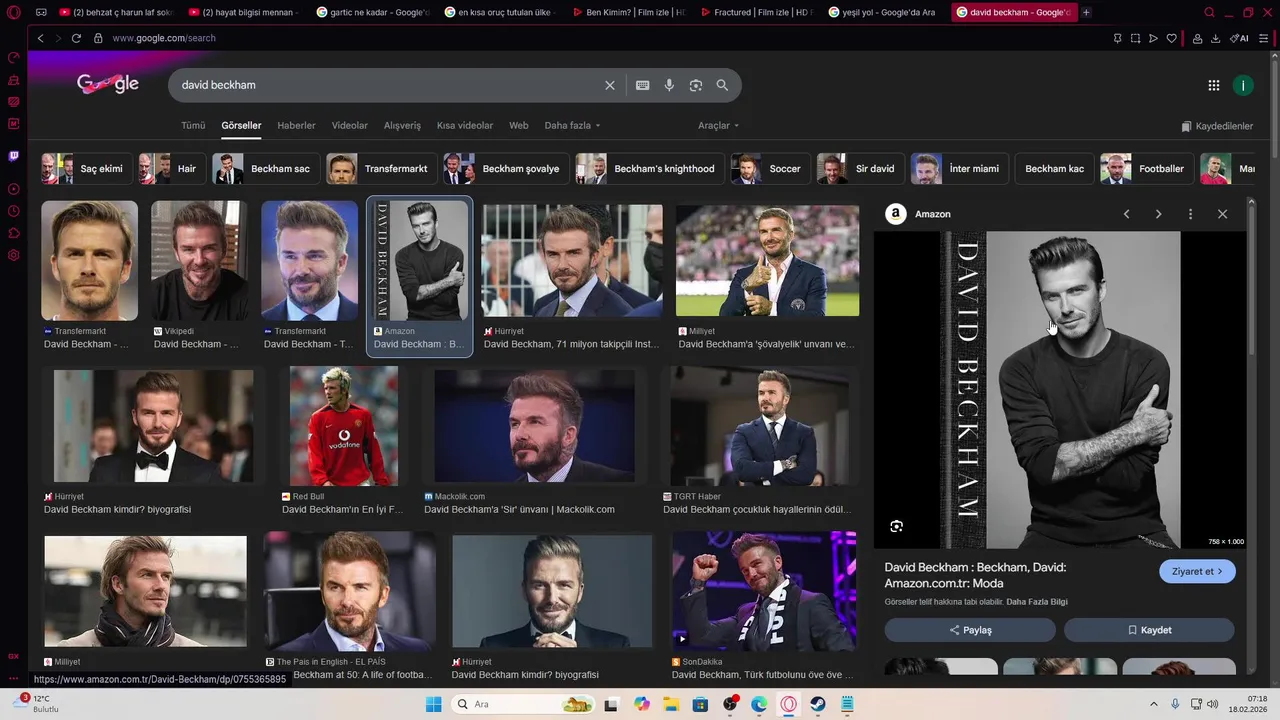Switch to the Haberler tab
Image resolution: width=1280 pixels, height=720 pixels.
[x=296, y=126]
